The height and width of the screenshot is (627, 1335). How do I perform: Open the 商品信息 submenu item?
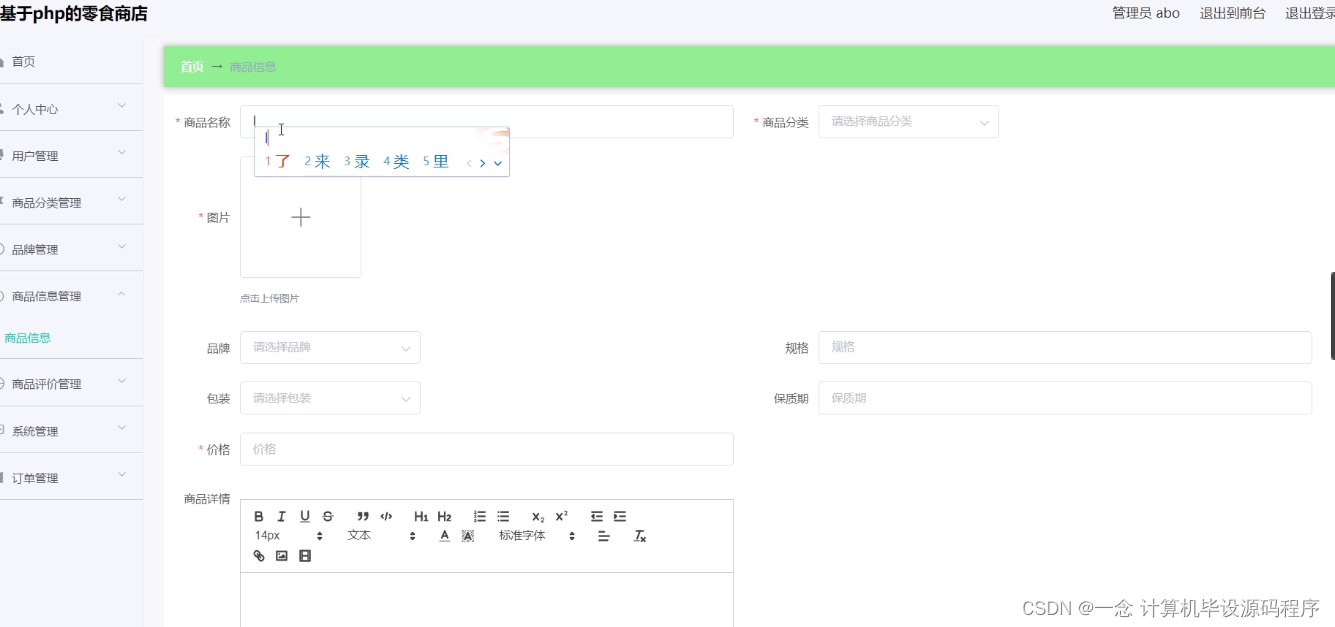pyautogui.click(x=28, y=338)
